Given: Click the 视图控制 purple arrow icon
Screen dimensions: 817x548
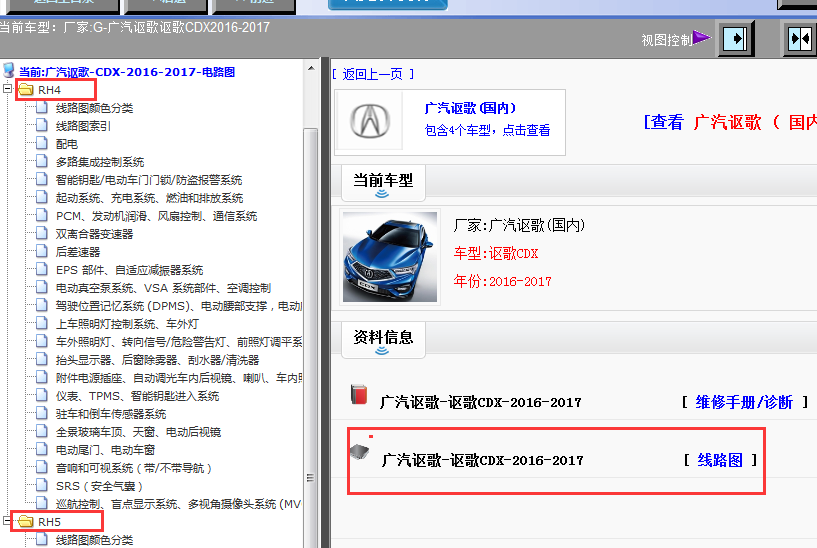Looking at the screenshot, I should [x=702, y=38].
